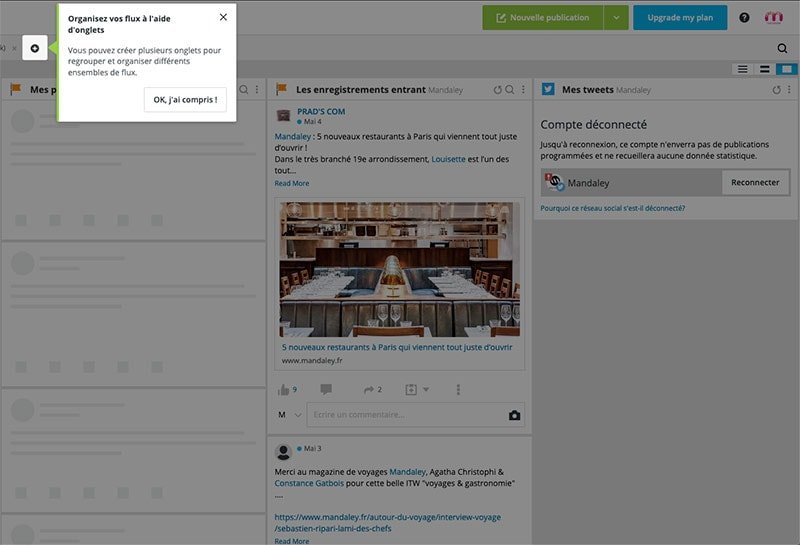Open the profile avatar menu
This screenshot has width=800, height=545.
coord(773,17)
